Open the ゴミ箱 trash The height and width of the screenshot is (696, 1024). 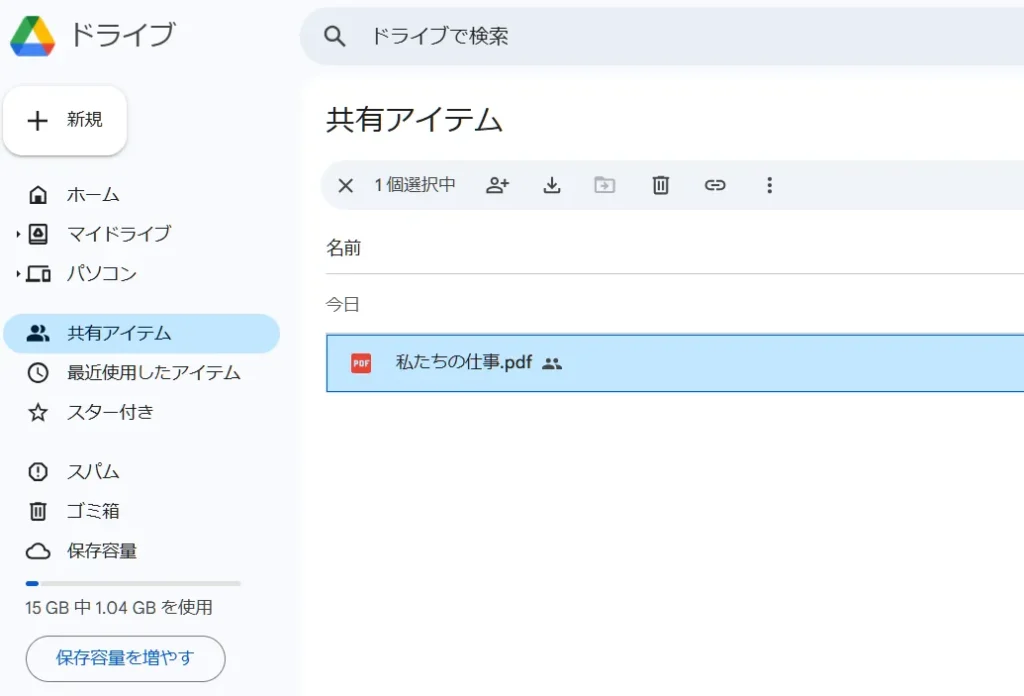93,511
